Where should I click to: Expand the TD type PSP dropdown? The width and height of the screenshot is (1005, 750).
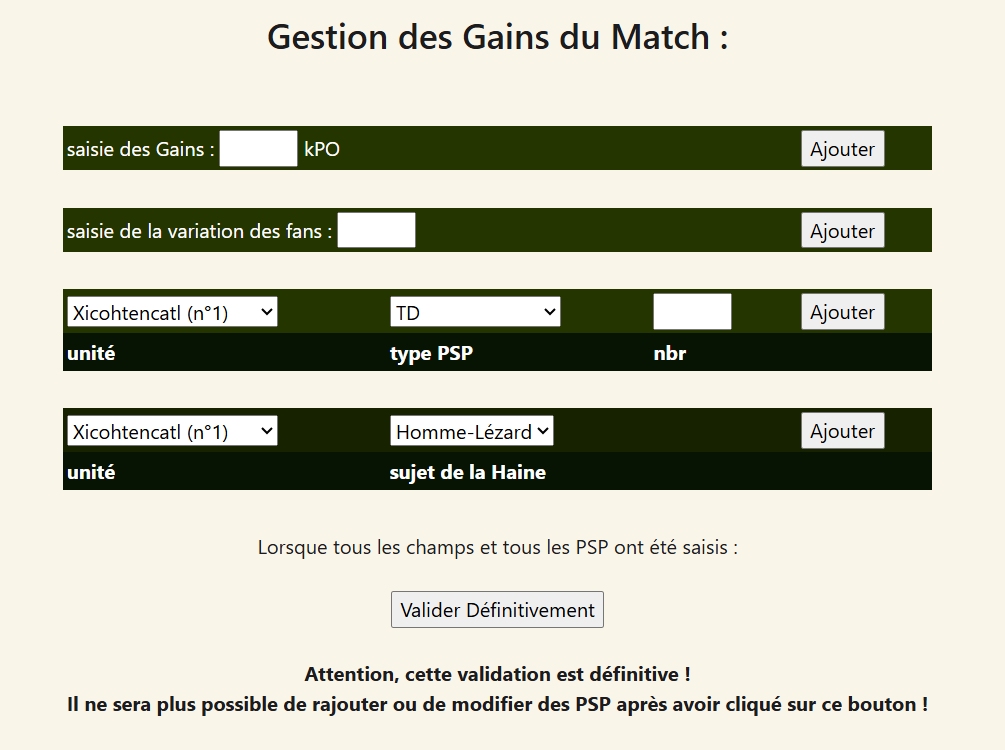pyautogui.click(x=475, y=312)
